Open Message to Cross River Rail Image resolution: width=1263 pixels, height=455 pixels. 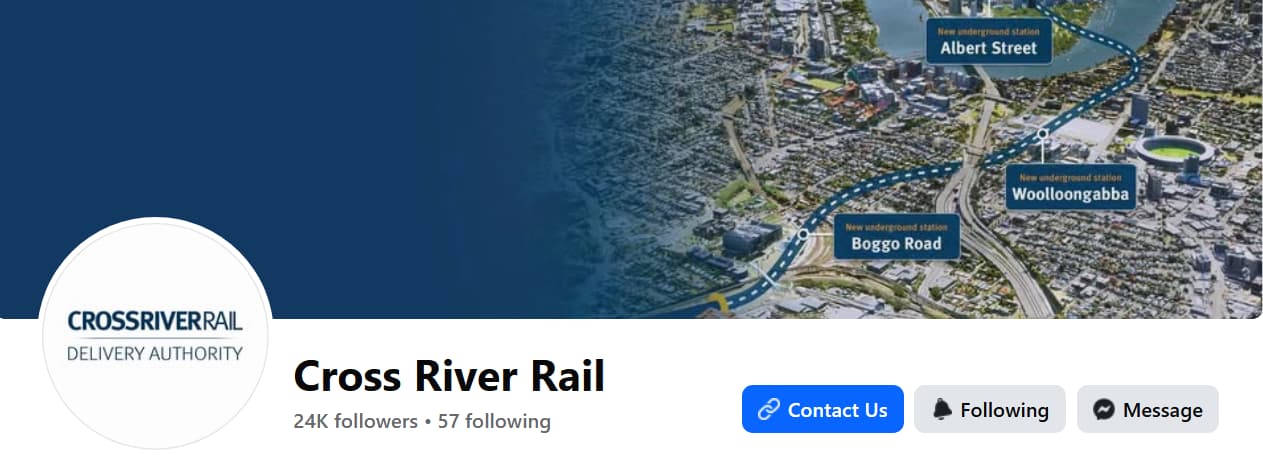[x=1148, y=409]
